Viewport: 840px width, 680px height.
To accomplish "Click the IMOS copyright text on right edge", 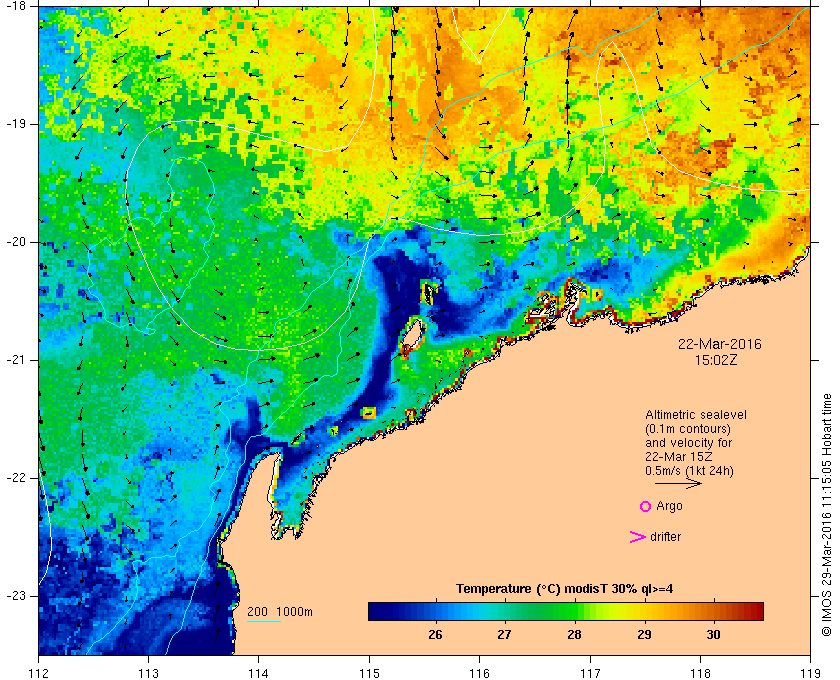I will coord(826,515).
